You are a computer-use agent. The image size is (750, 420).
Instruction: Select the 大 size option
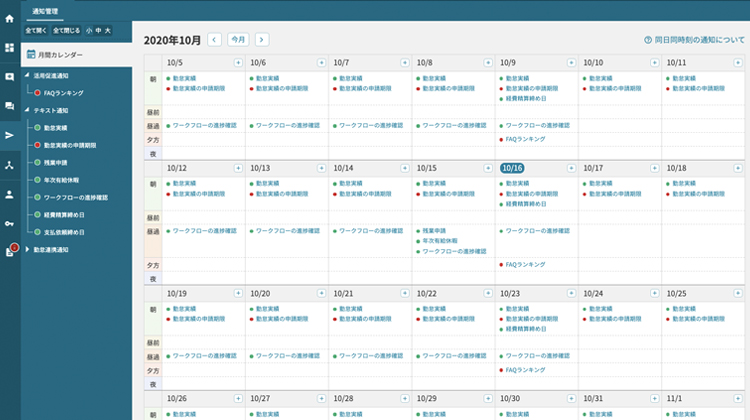click(x=108, y=31)
